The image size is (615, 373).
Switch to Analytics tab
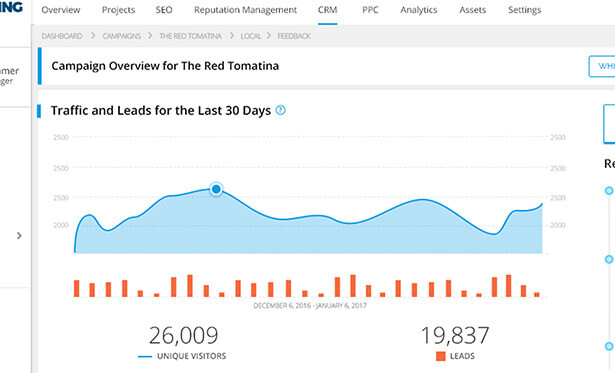418,10
